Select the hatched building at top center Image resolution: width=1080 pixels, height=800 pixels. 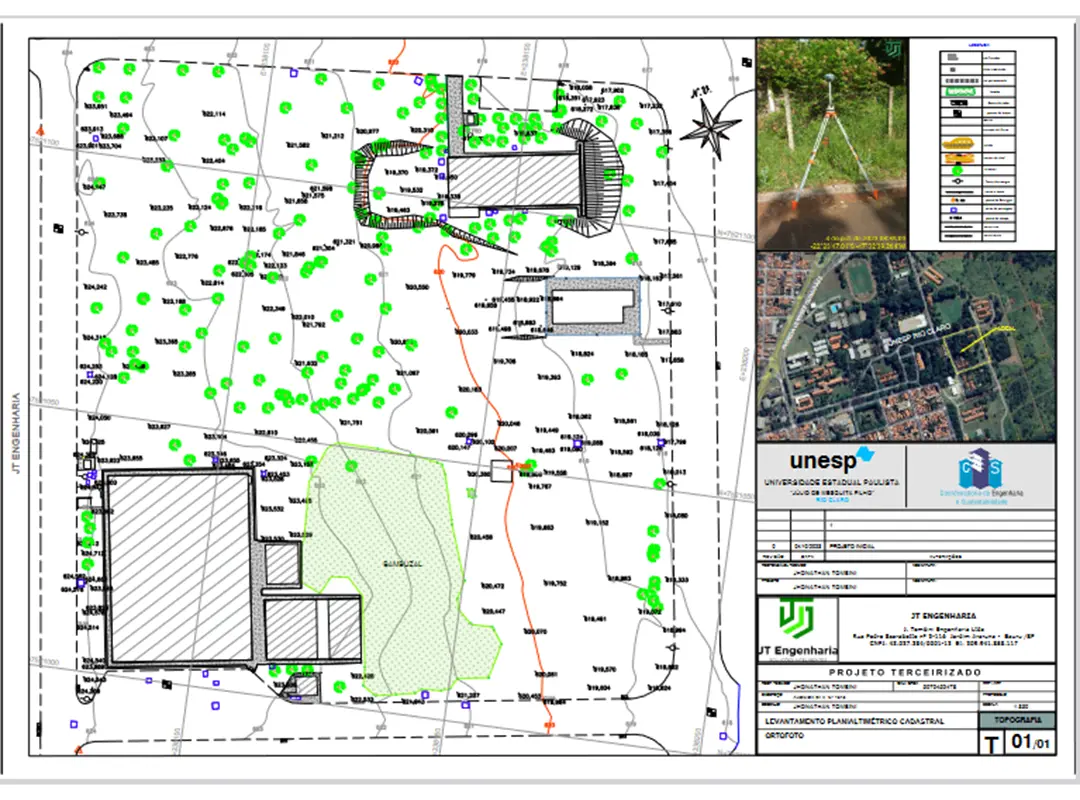point(513,182)
